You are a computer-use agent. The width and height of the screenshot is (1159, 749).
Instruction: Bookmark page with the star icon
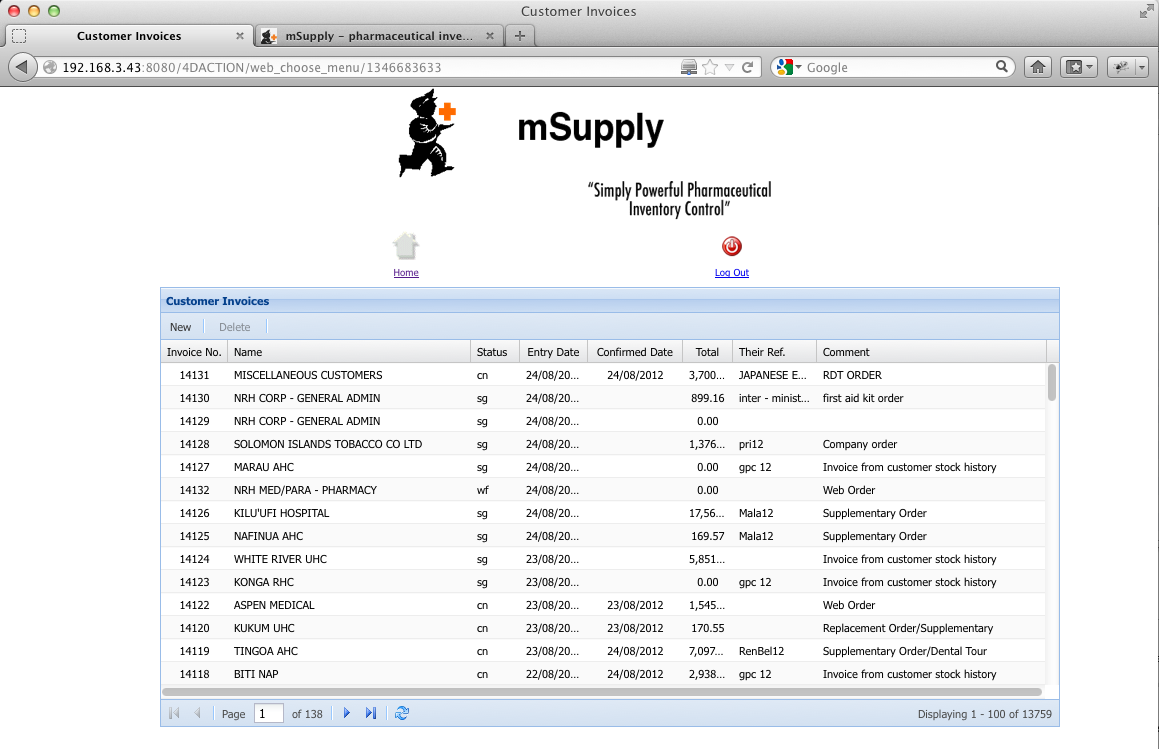[x=710, y=67]
